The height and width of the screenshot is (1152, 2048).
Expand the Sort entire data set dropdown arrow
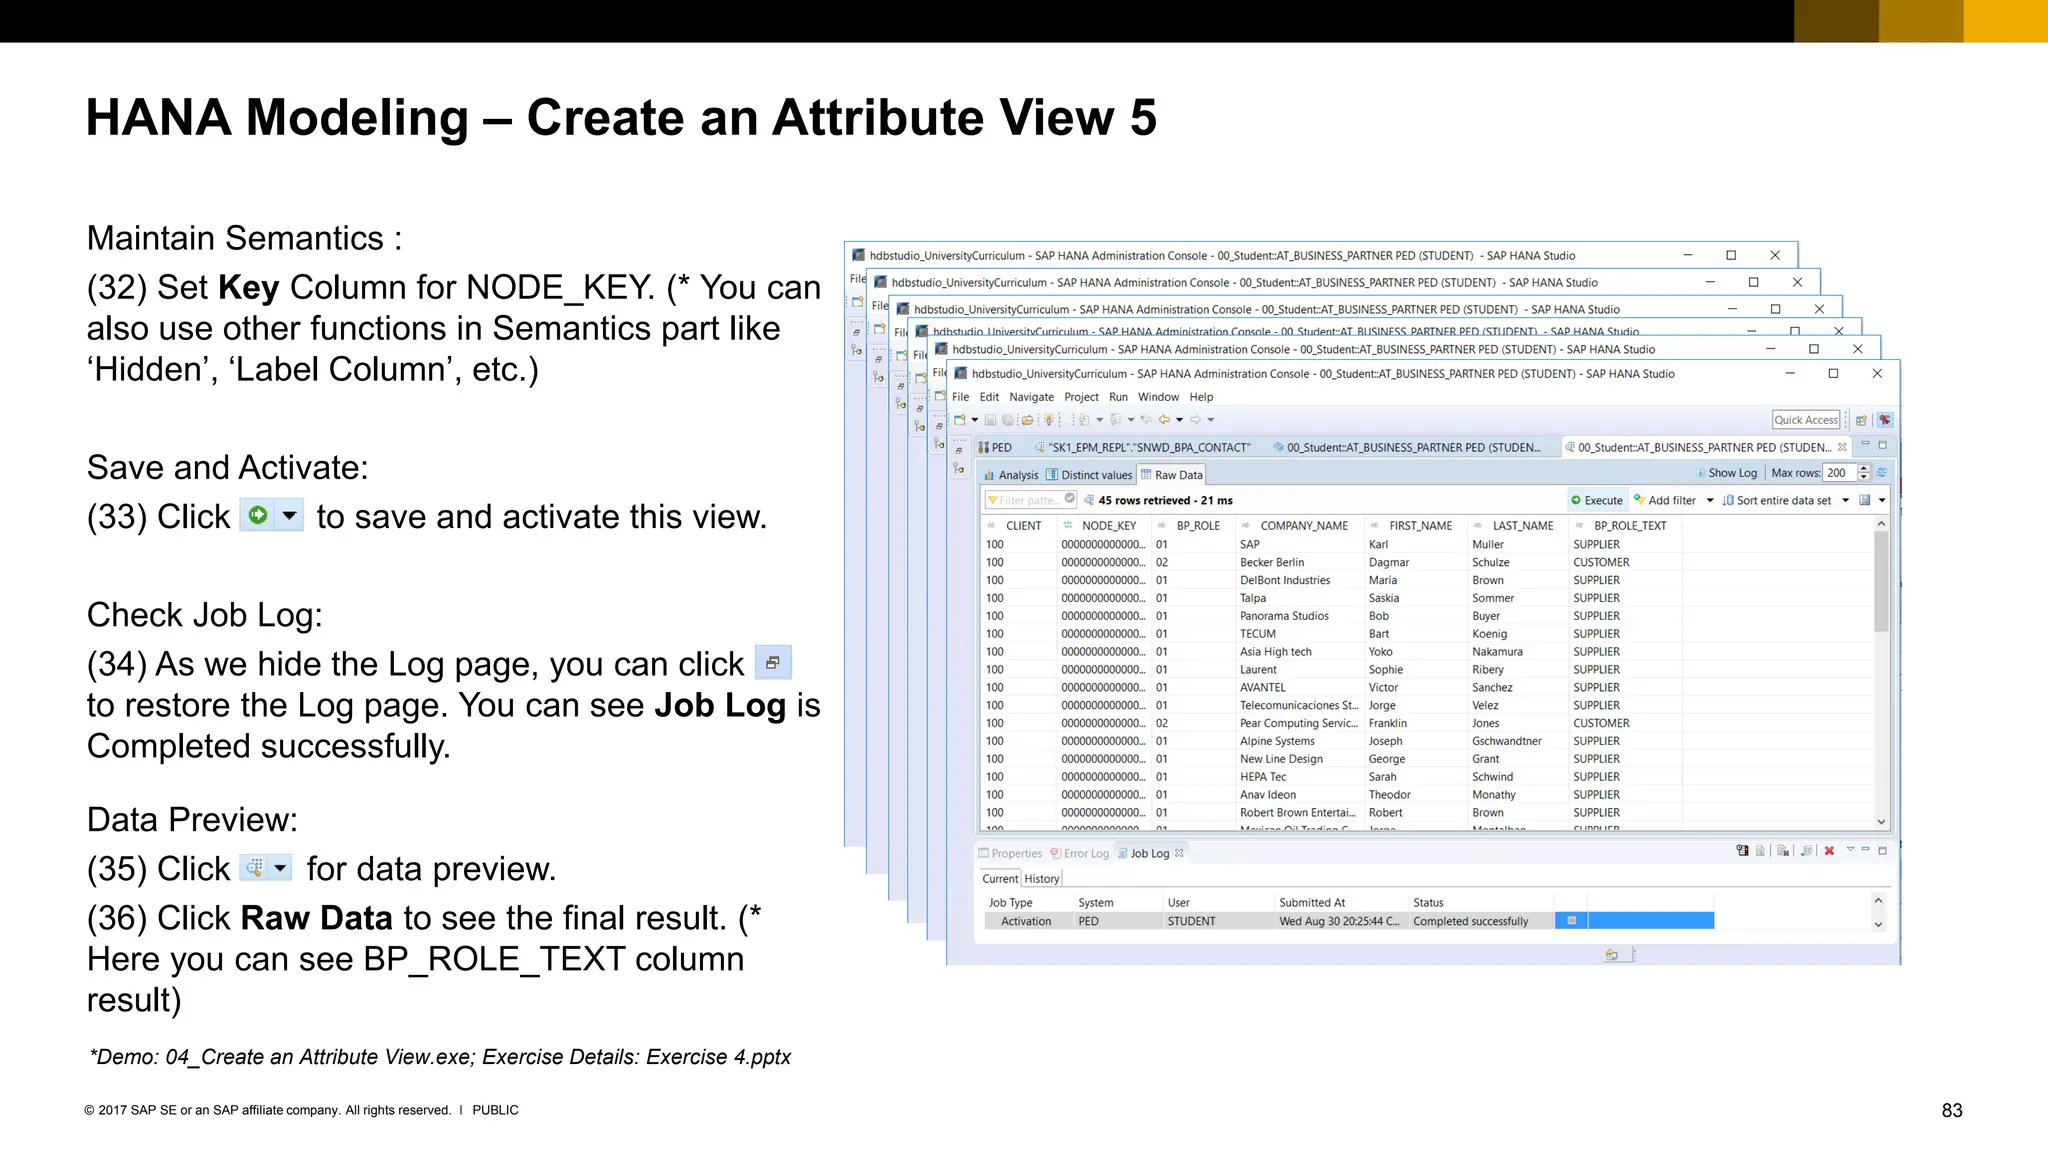1845,500
